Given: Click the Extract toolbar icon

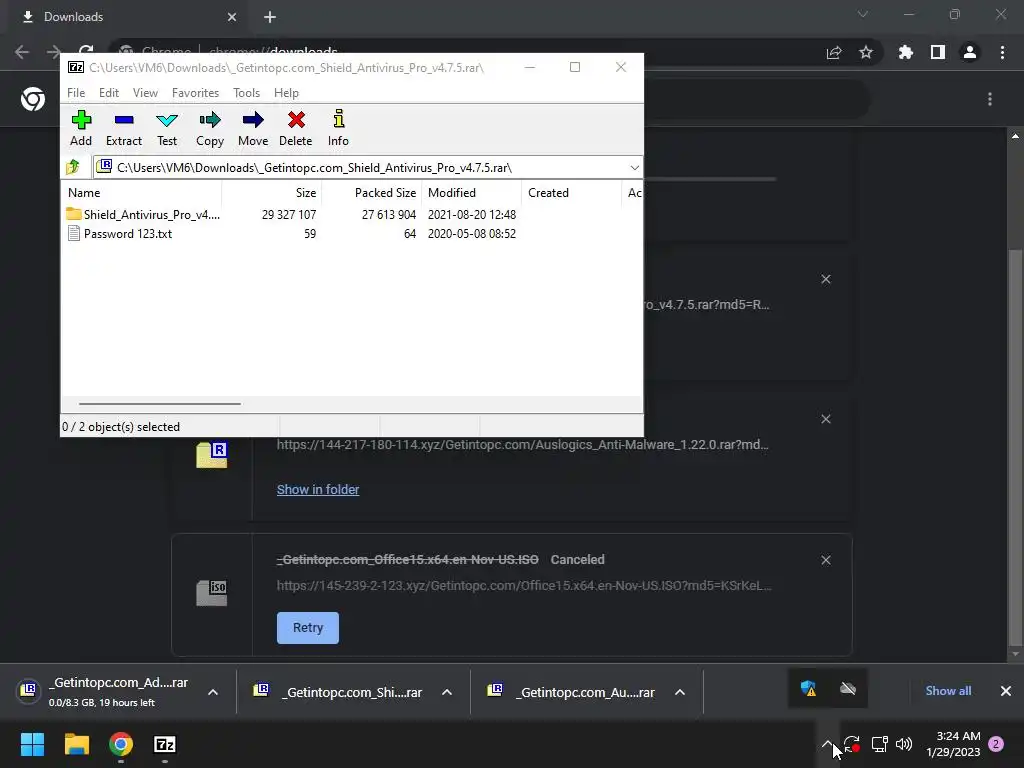Looking at the screenshot, I should click(x=123, y=128).
